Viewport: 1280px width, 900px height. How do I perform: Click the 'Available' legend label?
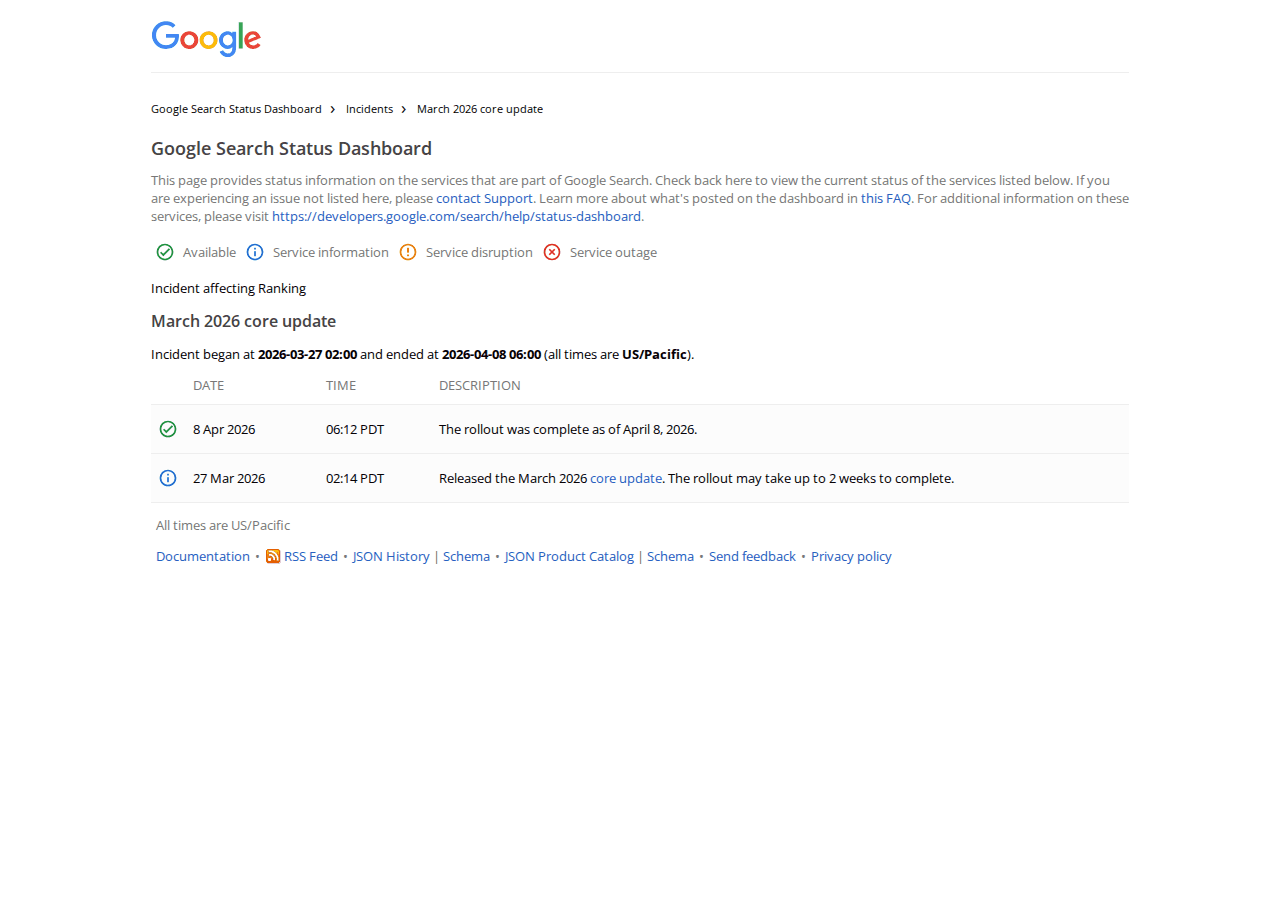[209, 252]
